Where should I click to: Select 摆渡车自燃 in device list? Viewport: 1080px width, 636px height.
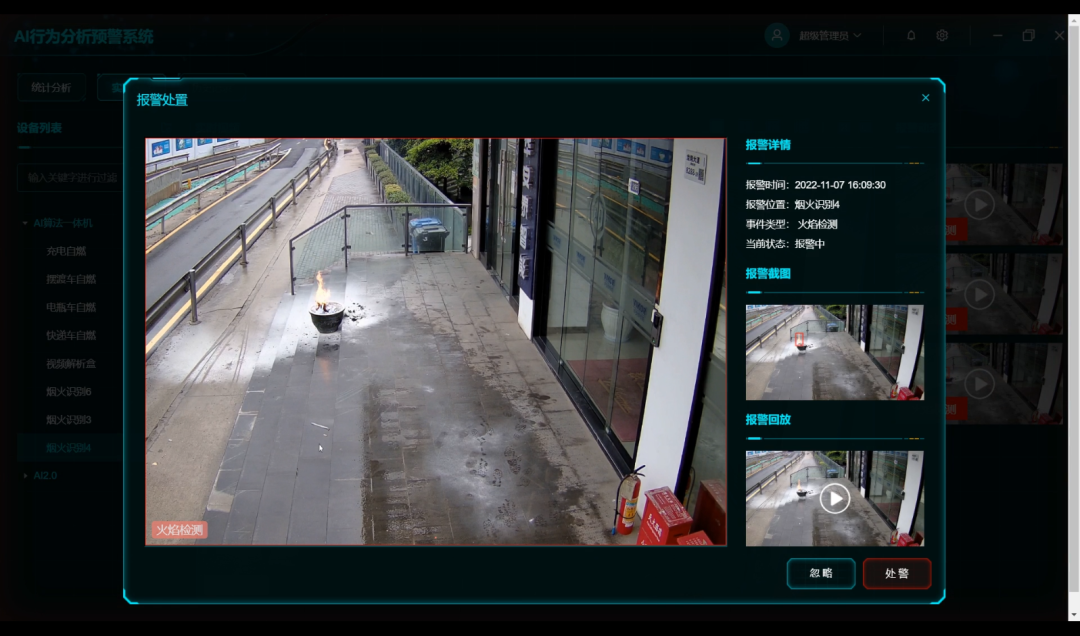71,279
